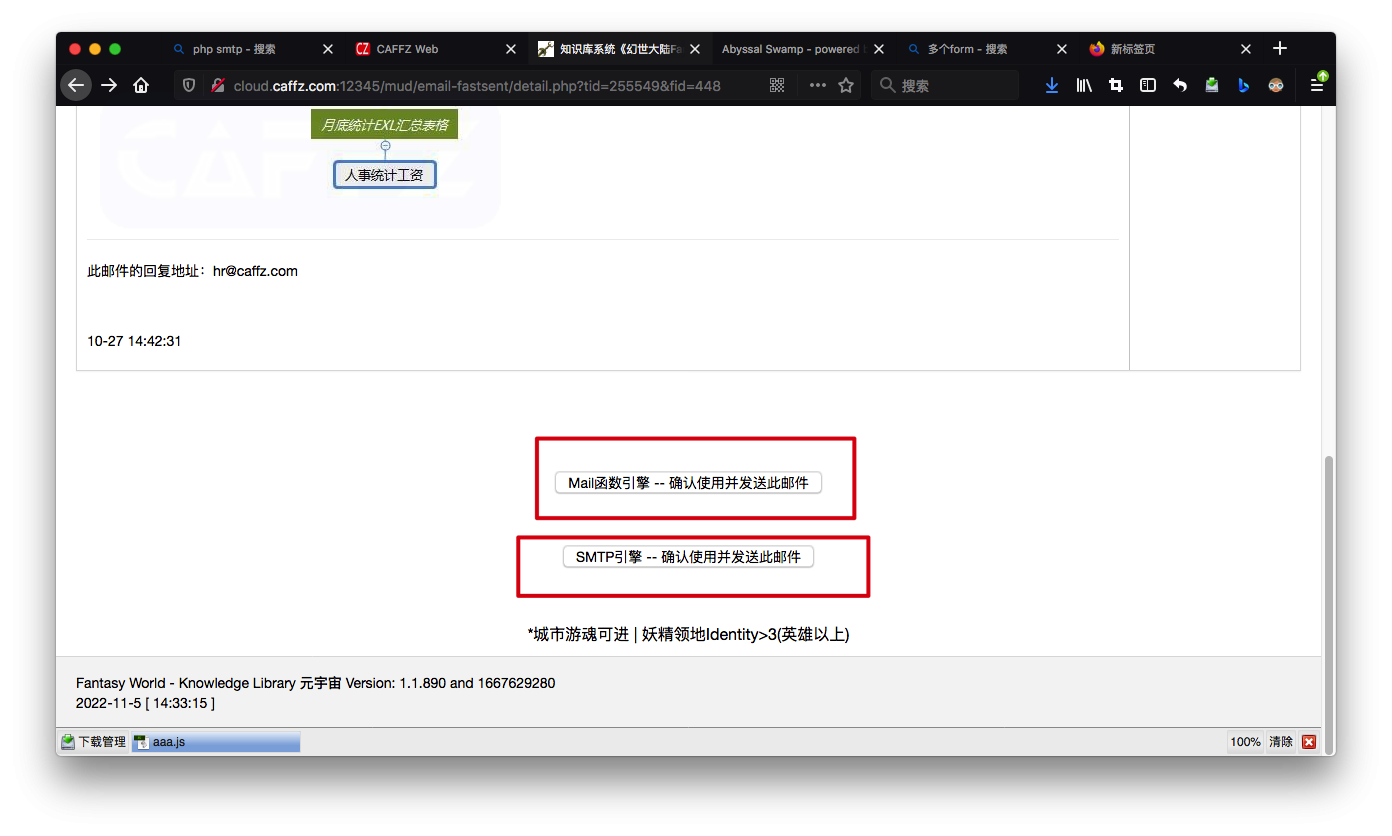Open the avatar extension icon in toolbar
Viewport: 1392px width, 836px height.
[x=1275, y=85]
